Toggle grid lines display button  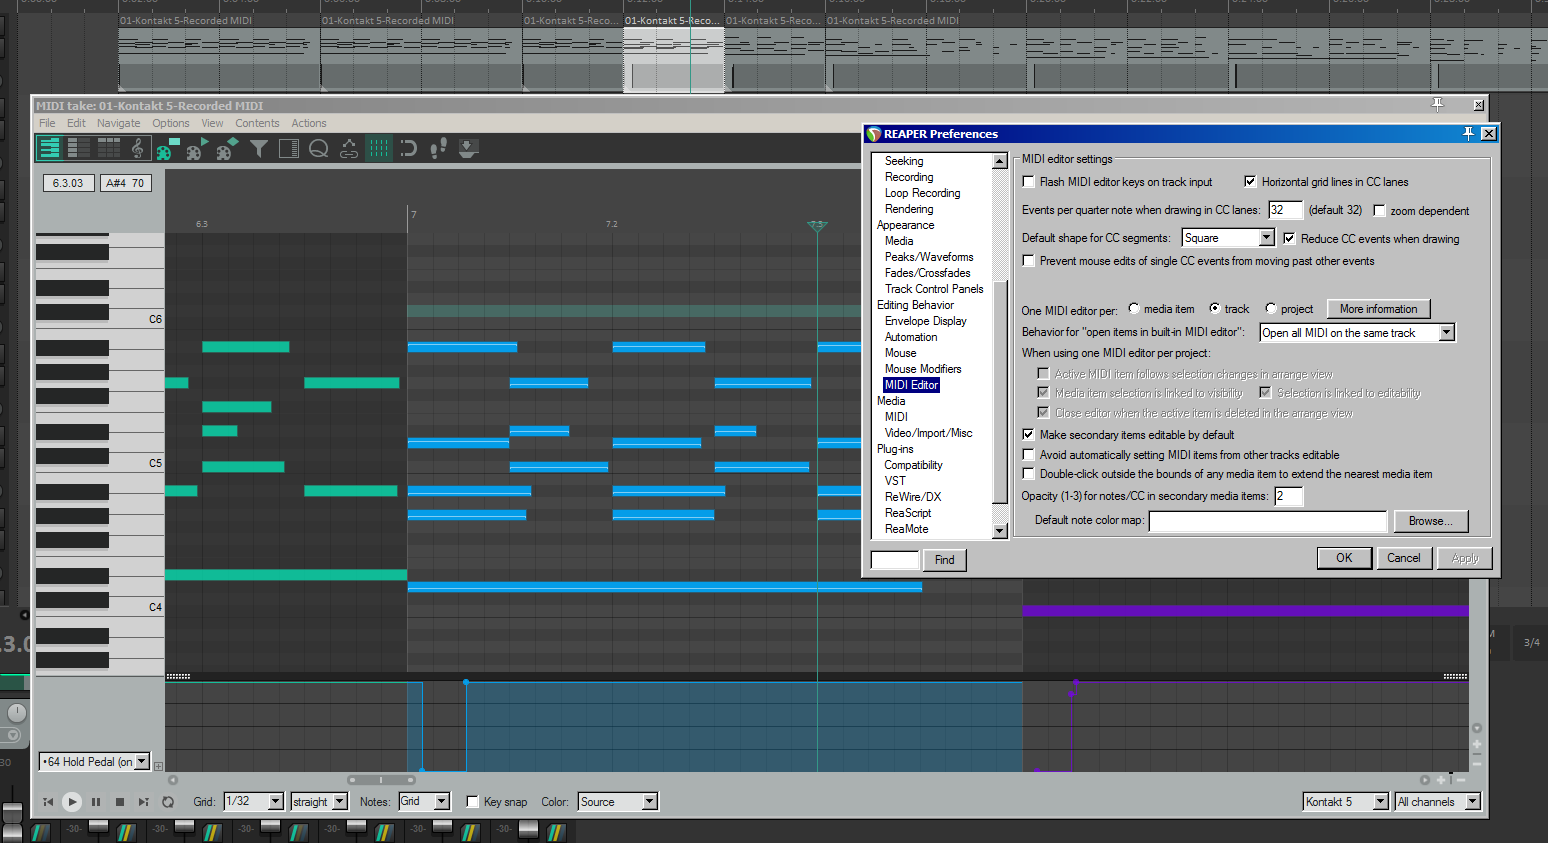click(x=379, y=149)
